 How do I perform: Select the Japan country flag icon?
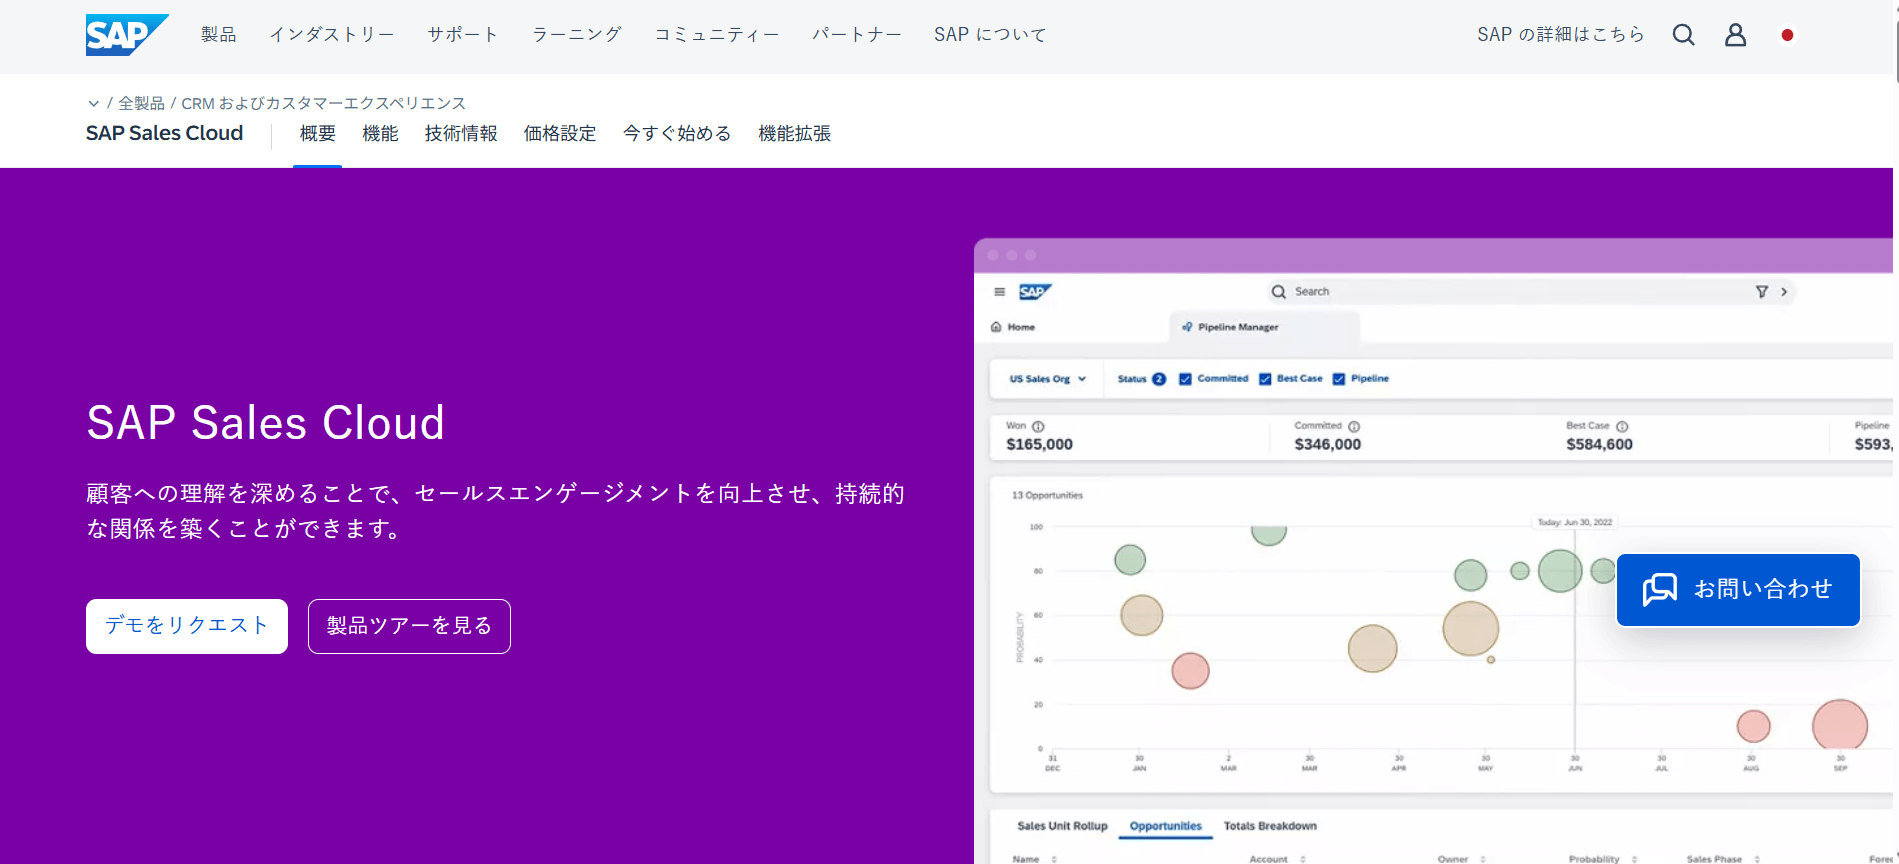[x=1787, y=35]
